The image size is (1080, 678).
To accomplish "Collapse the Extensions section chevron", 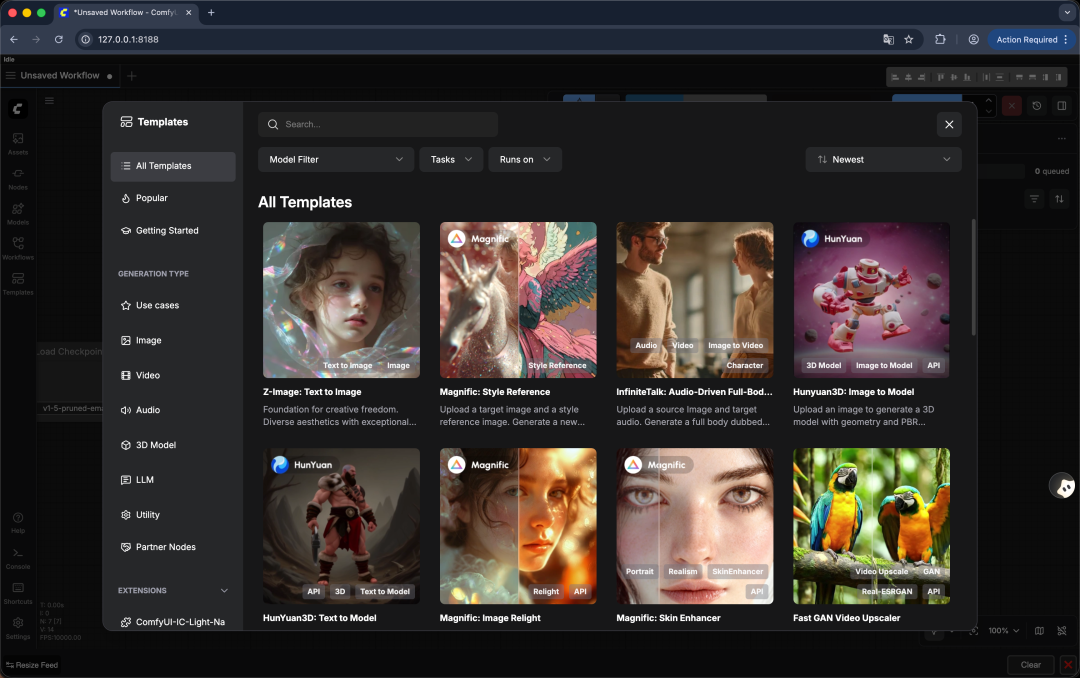I will [224, 590].
